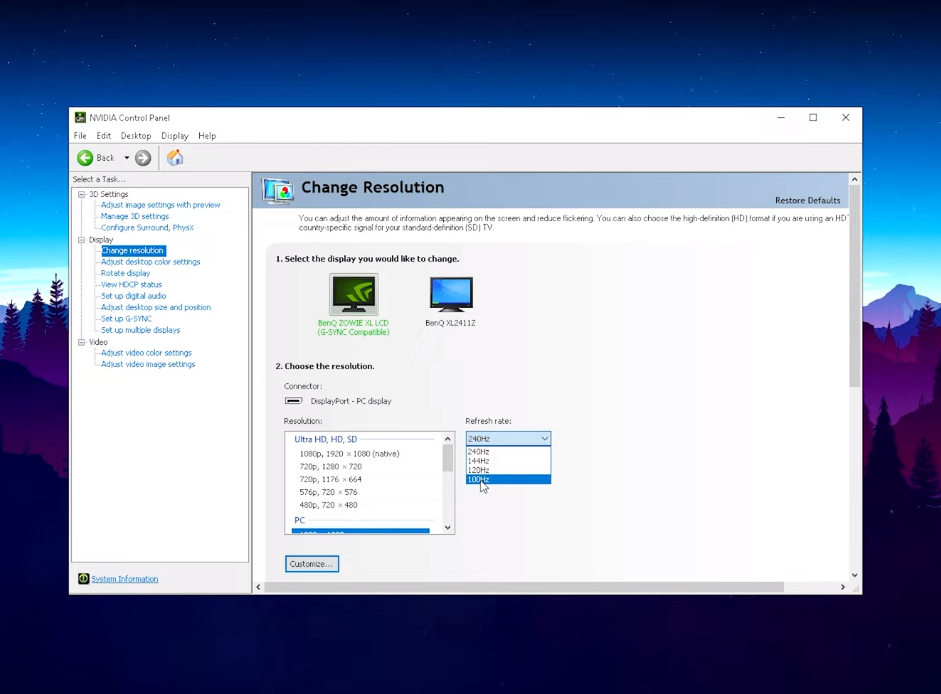Viewport: 941px width, 694px height.
Task: Collapse the 3D Settings tree node
Action: 82,194
